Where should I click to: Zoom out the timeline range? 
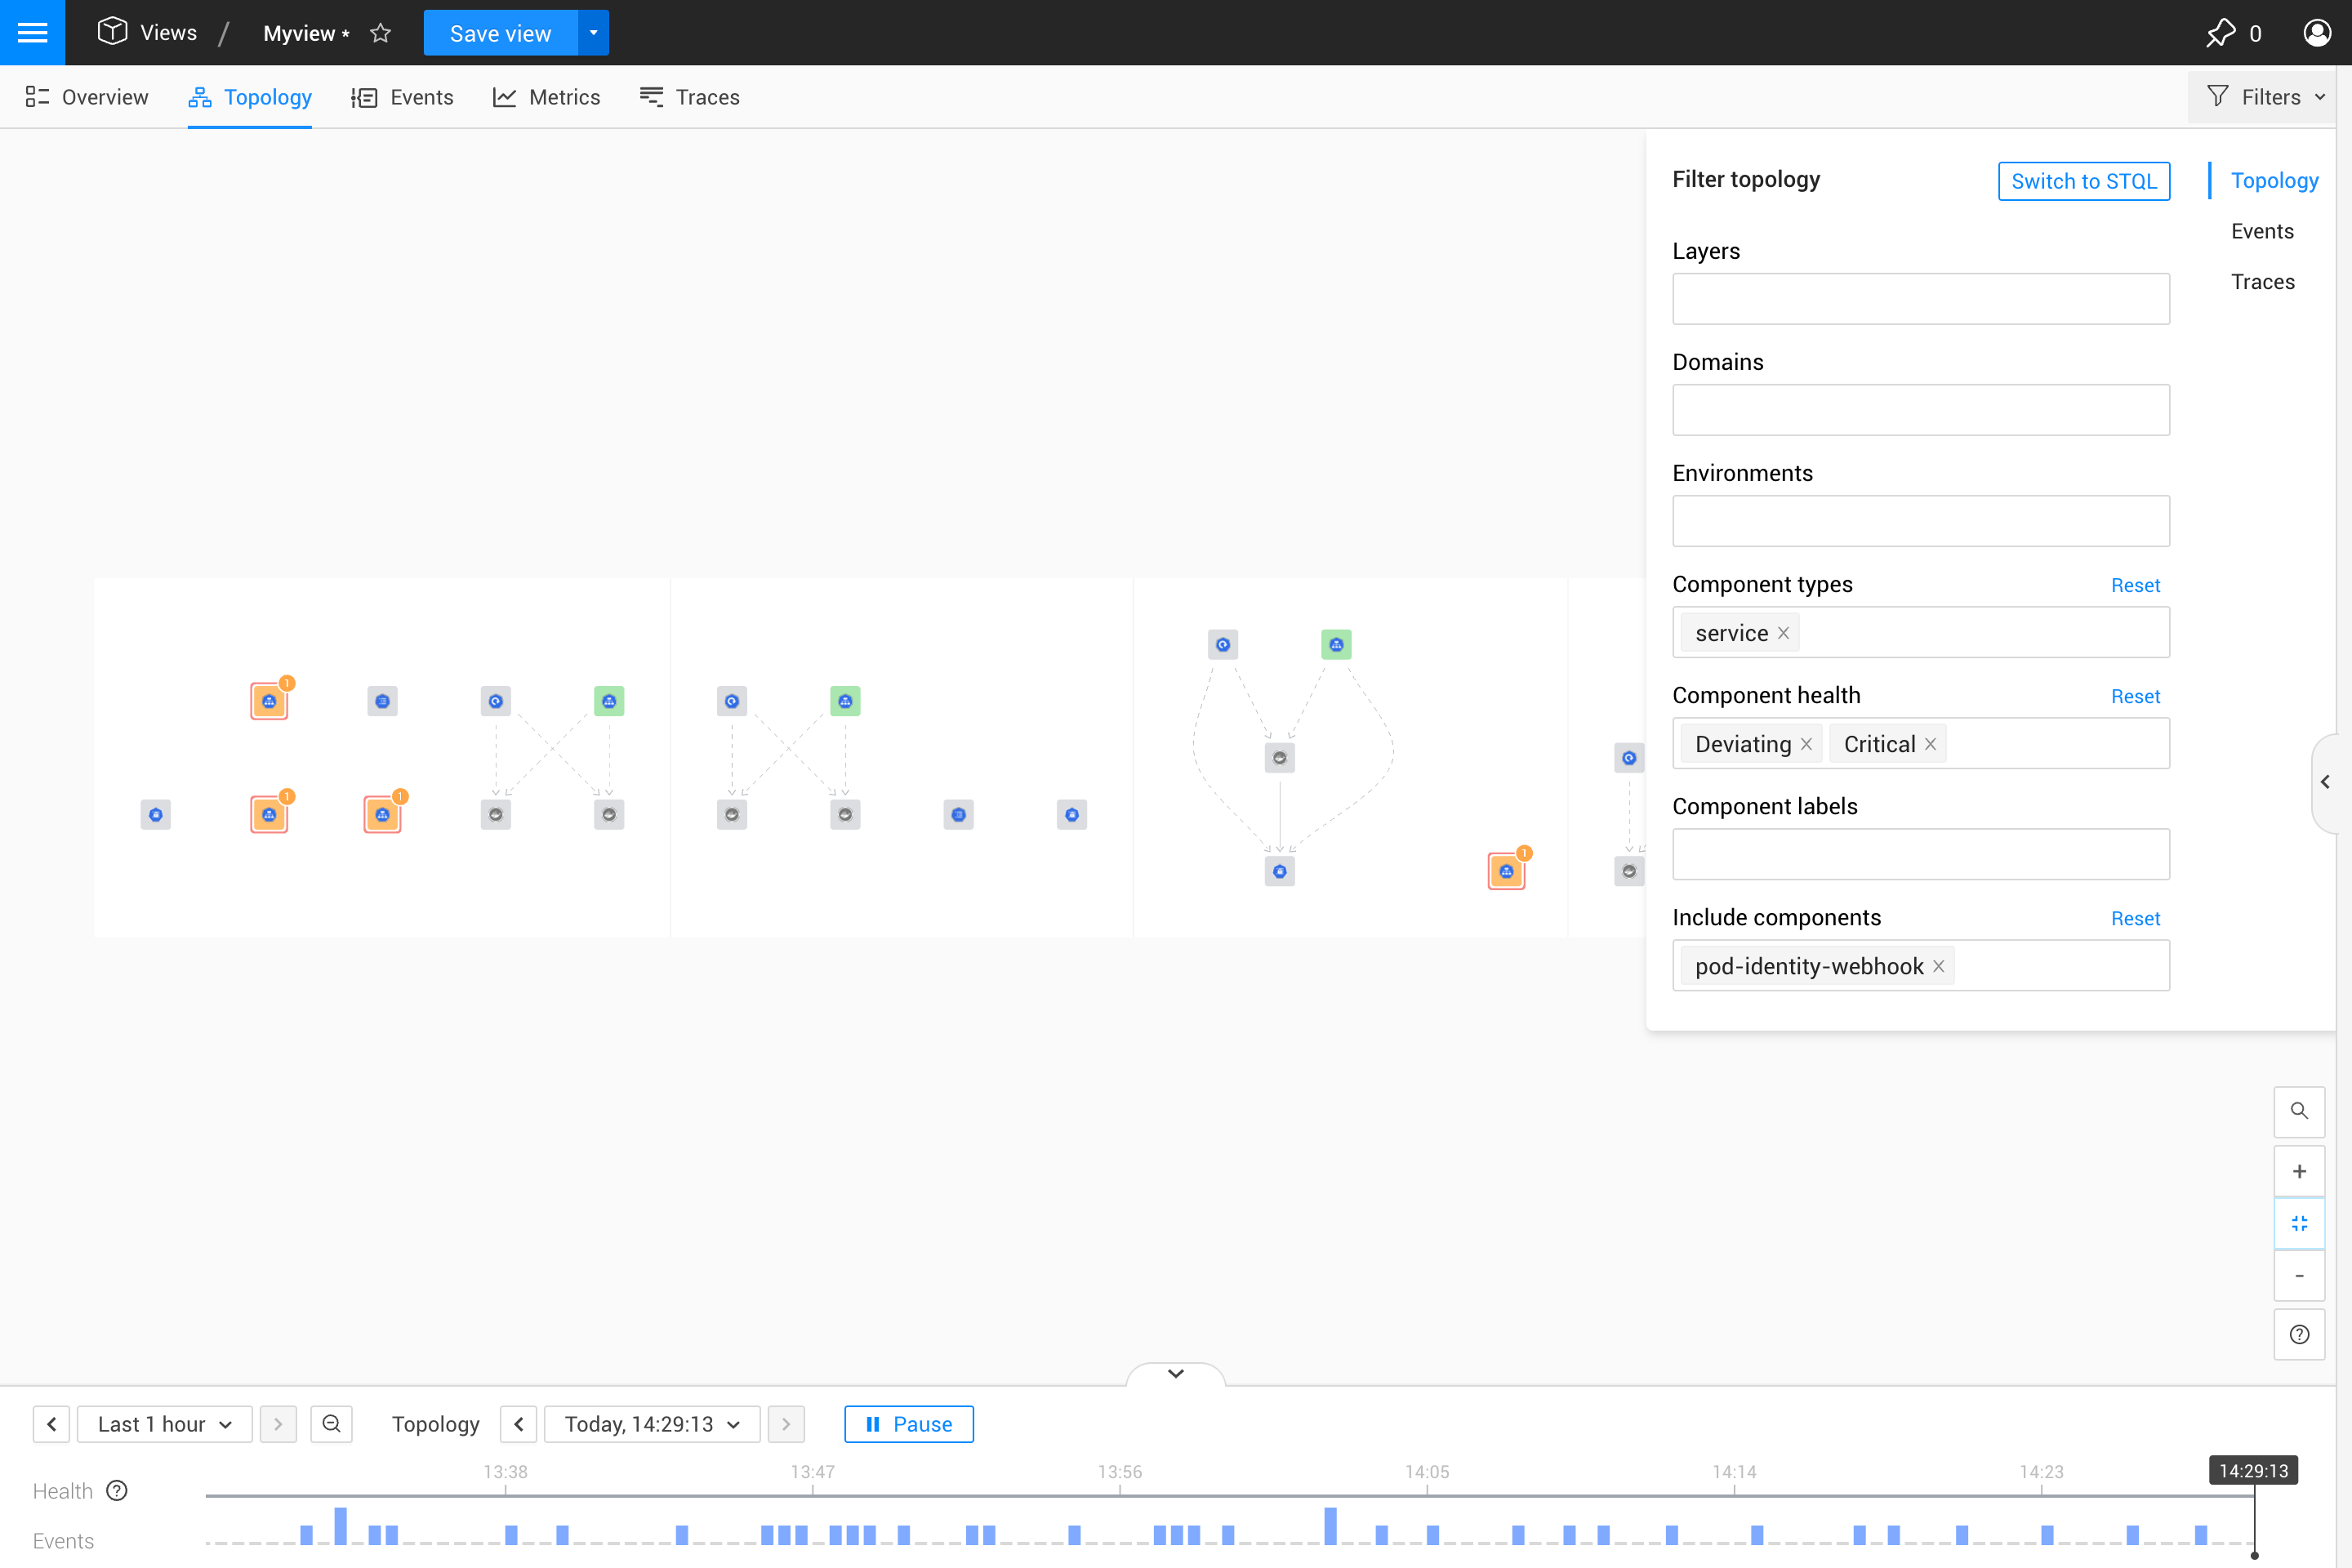[331, 1423]
